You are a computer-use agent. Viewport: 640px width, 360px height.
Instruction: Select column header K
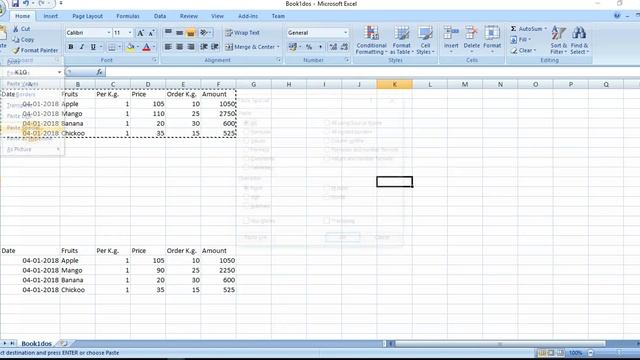[x=394, y=84]
